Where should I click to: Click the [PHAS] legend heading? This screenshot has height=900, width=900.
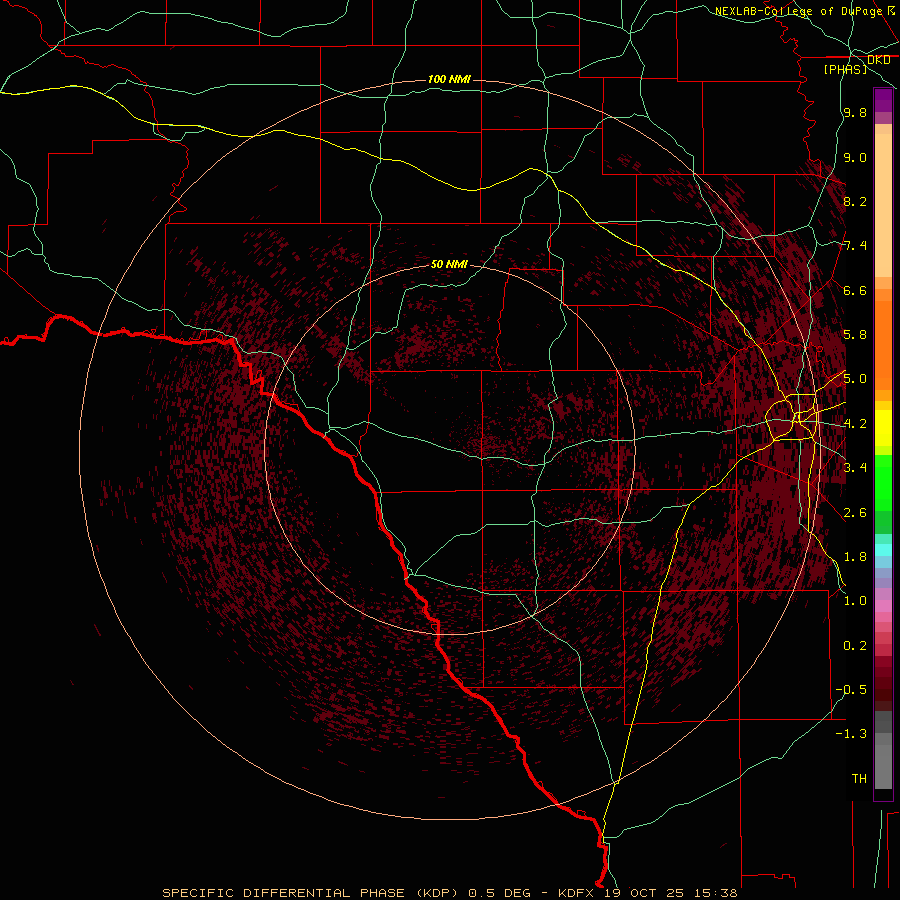845,70
